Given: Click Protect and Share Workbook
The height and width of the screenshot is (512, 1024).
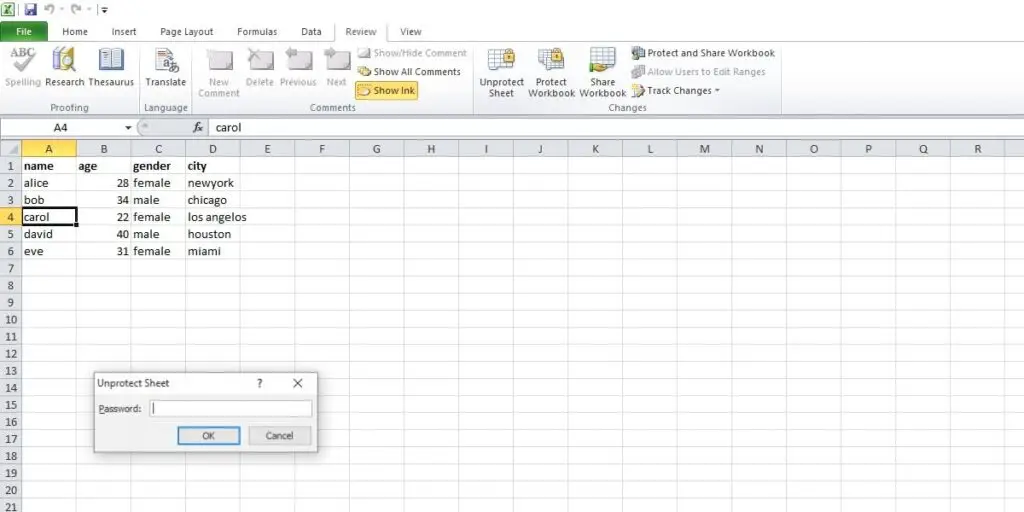Looking at the screenshot, I should click(703, 53).
